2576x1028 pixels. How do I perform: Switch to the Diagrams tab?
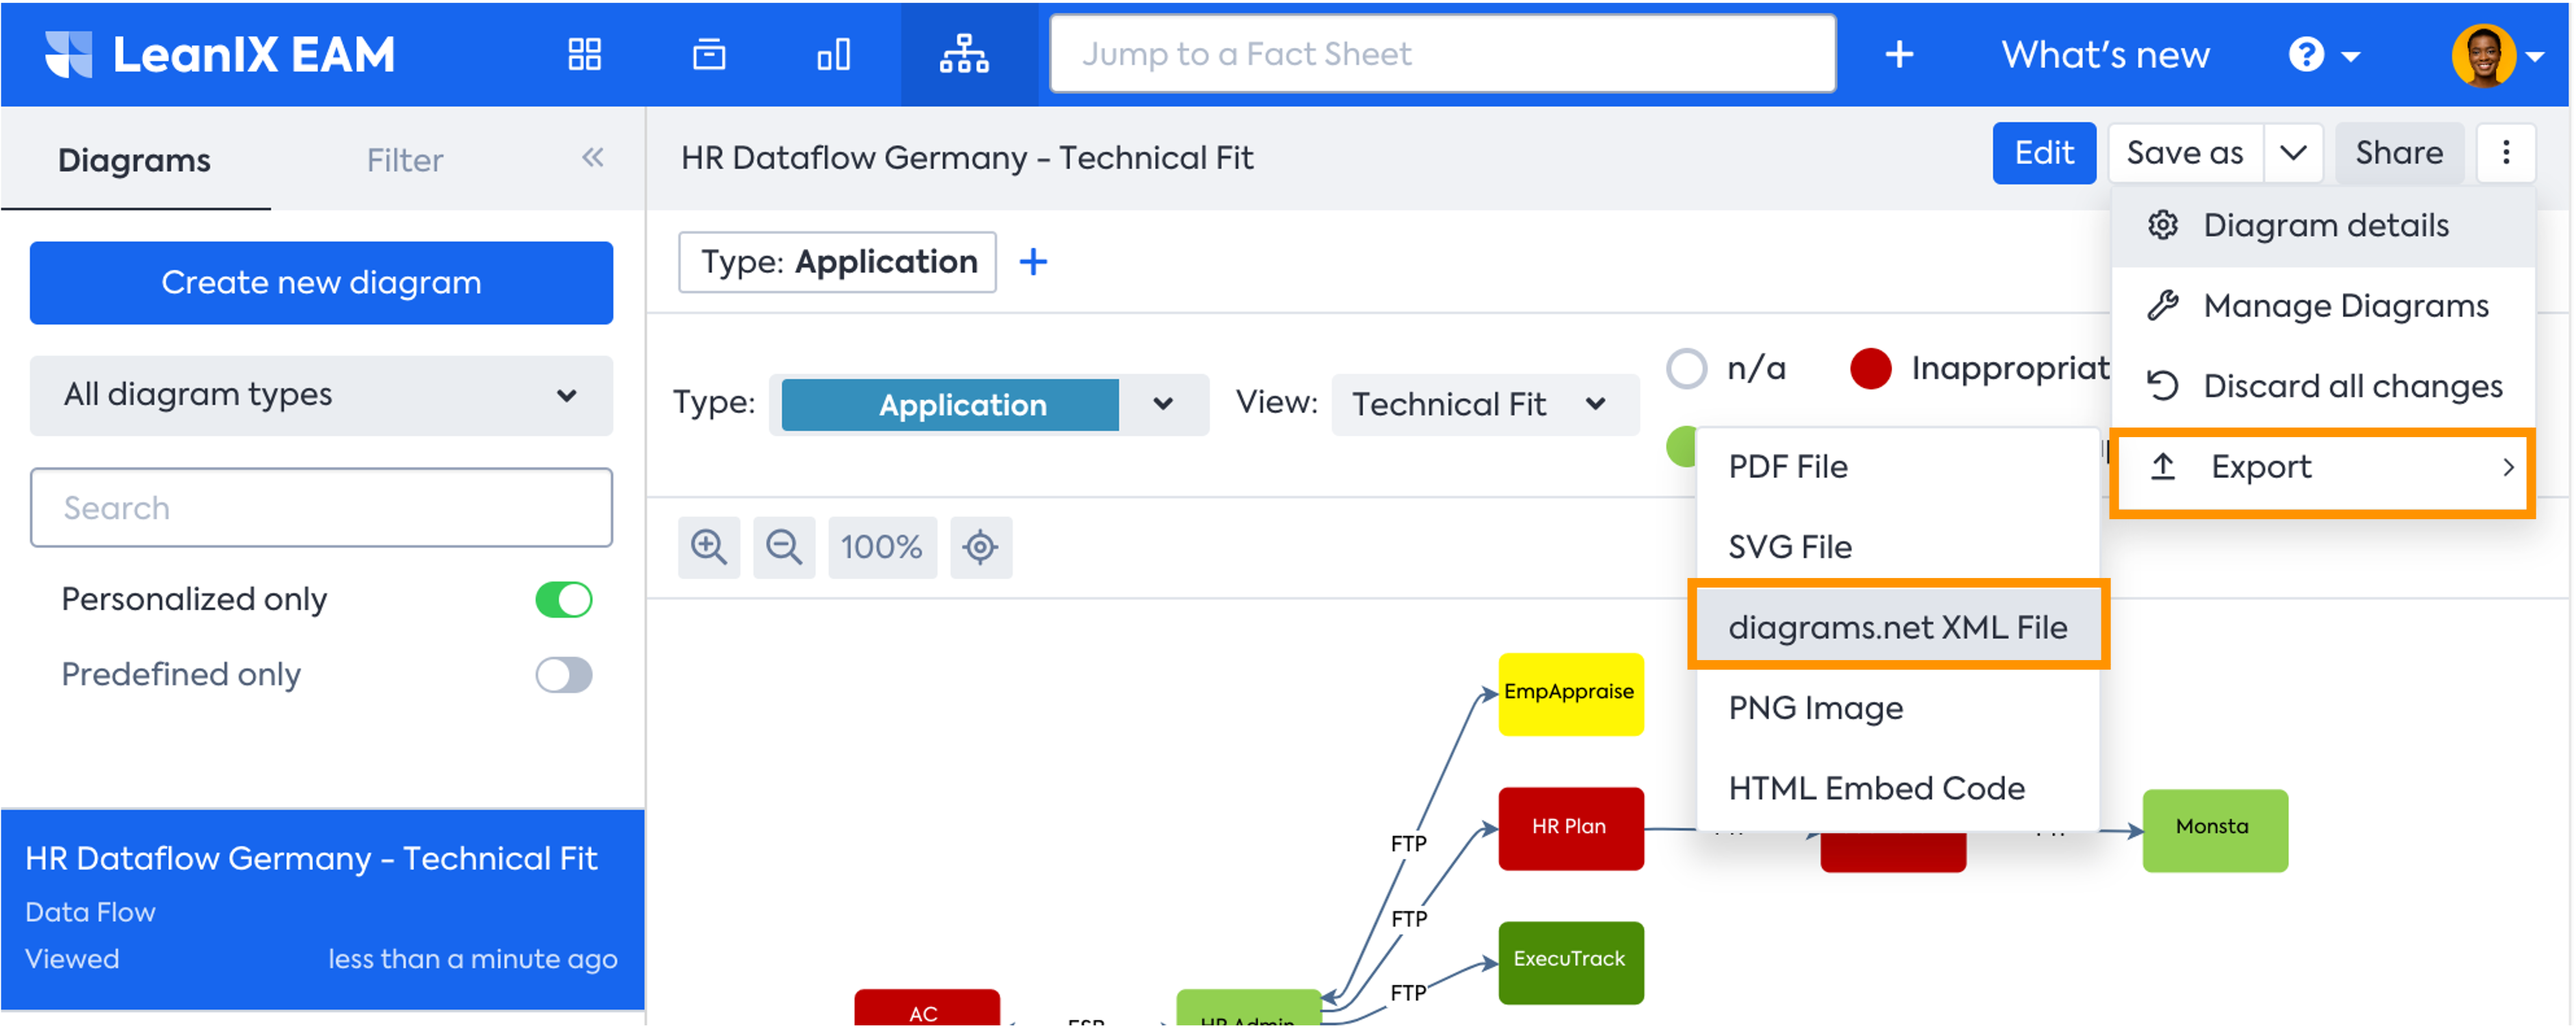coord(134,160)
